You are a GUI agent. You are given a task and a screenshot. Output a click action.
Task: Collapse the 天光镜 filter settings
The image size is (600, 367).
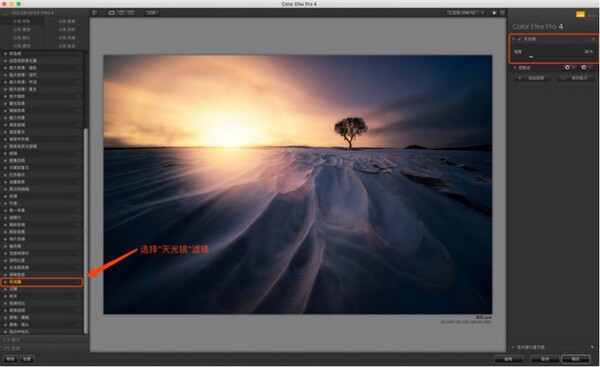[x=514, y=39]
